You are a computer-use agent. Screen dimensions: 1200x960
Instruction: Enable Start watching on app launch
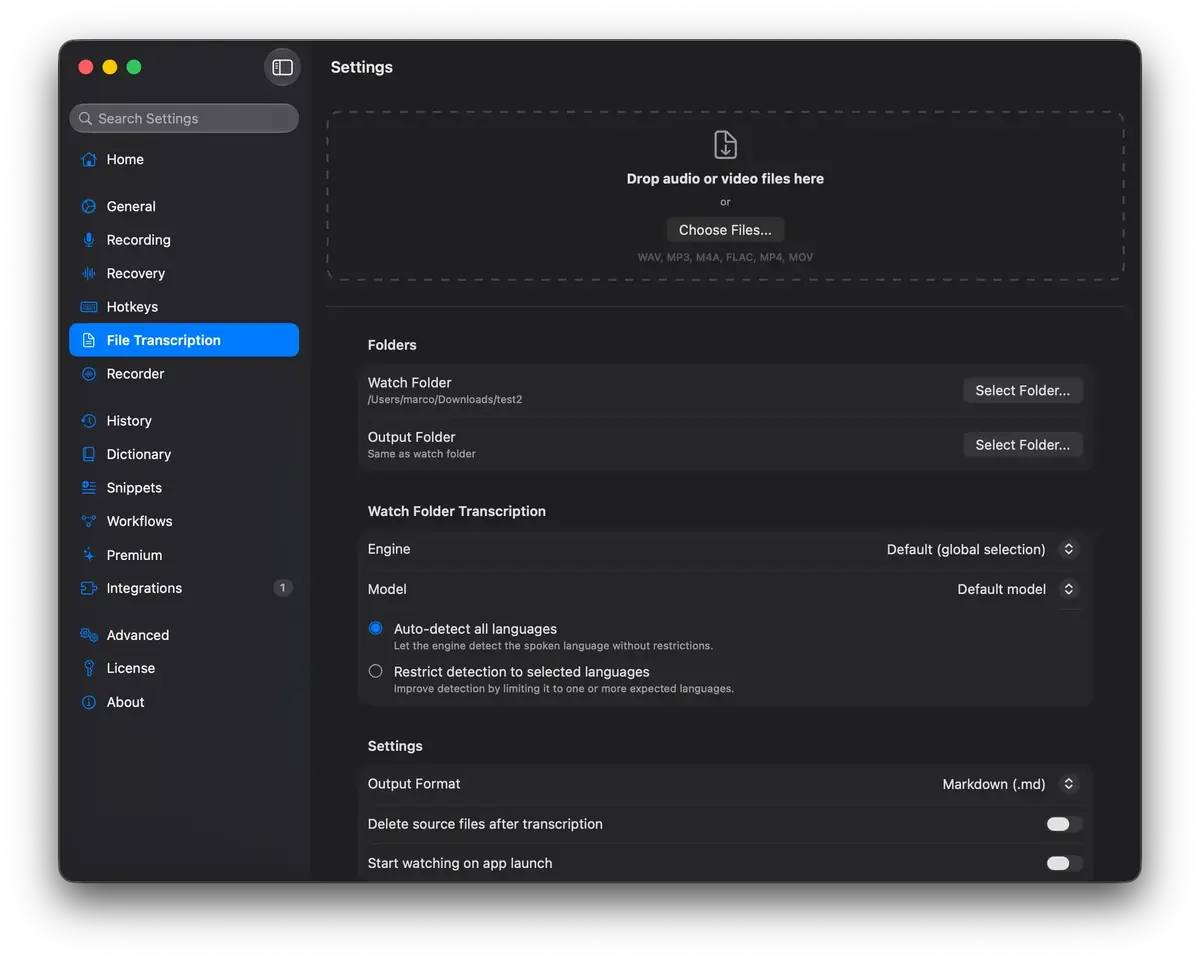click(1064, 863)
